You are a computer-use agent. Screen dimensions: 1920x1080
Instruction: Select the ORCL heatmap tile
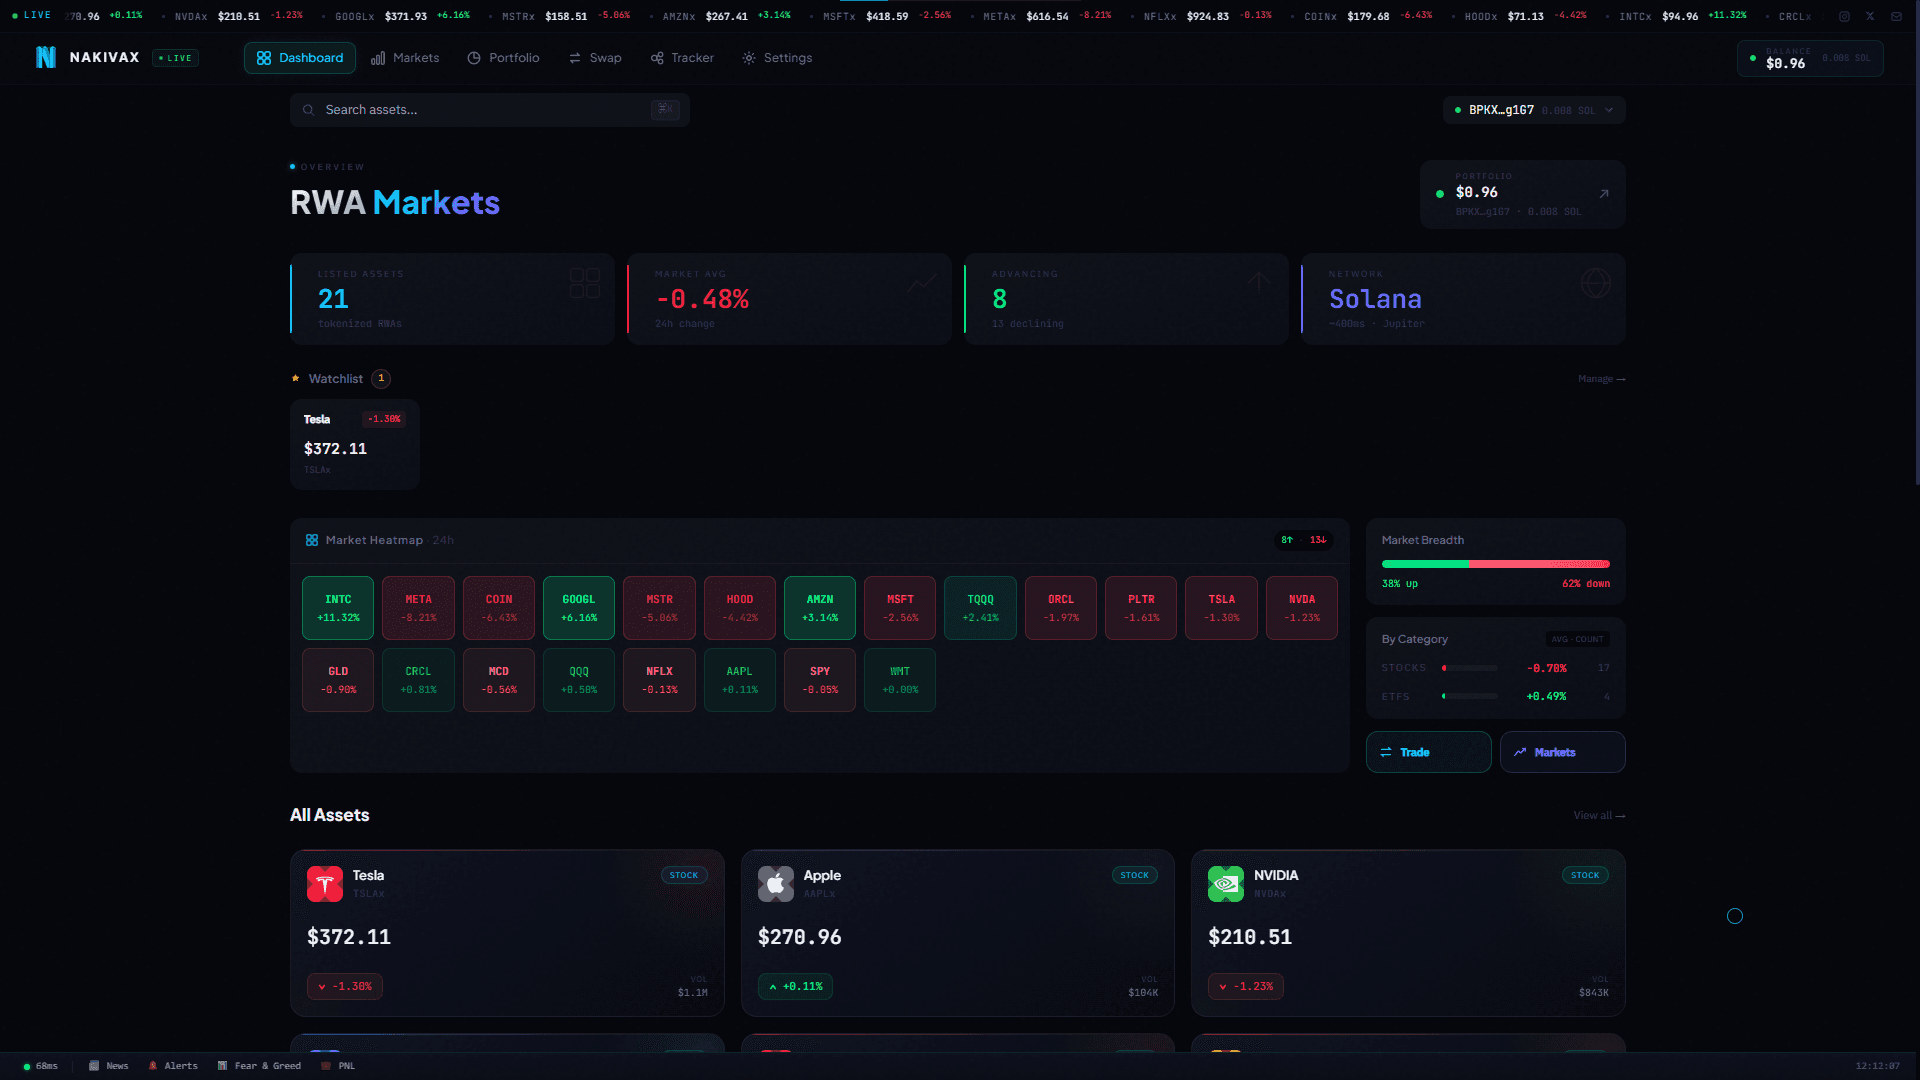1061,608
